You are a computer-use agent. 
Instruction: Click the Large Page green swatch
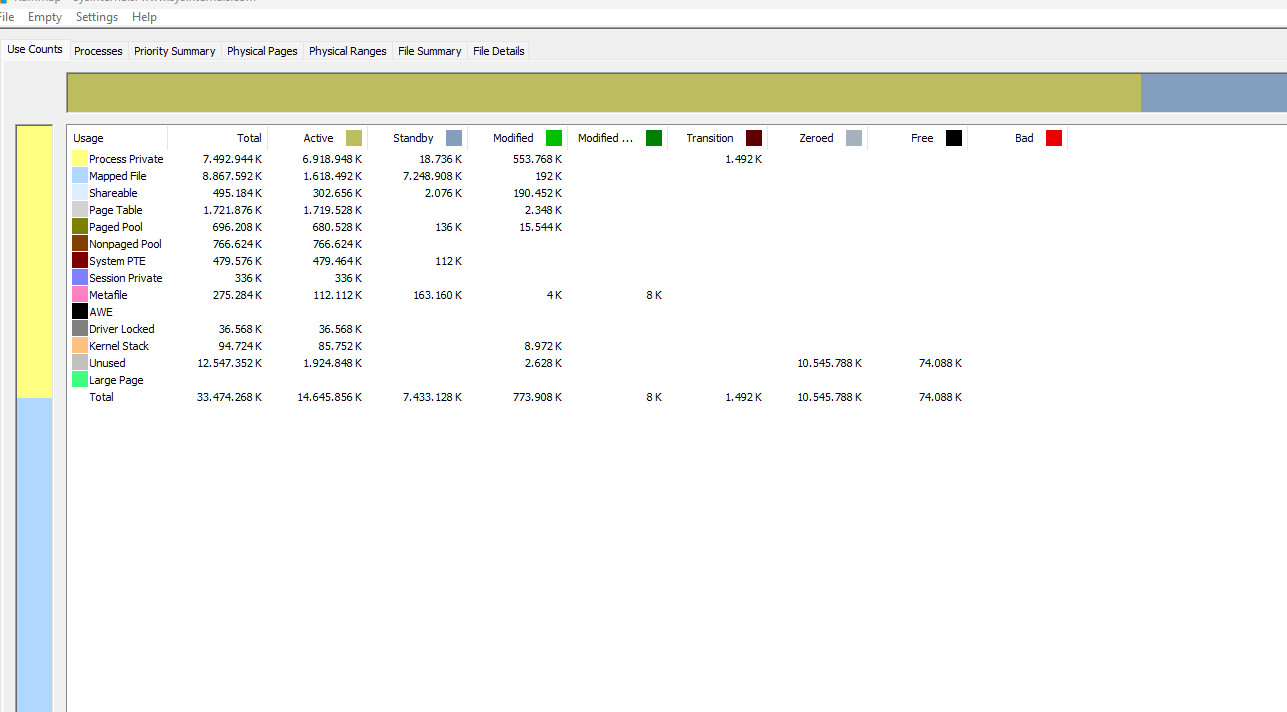80,380
